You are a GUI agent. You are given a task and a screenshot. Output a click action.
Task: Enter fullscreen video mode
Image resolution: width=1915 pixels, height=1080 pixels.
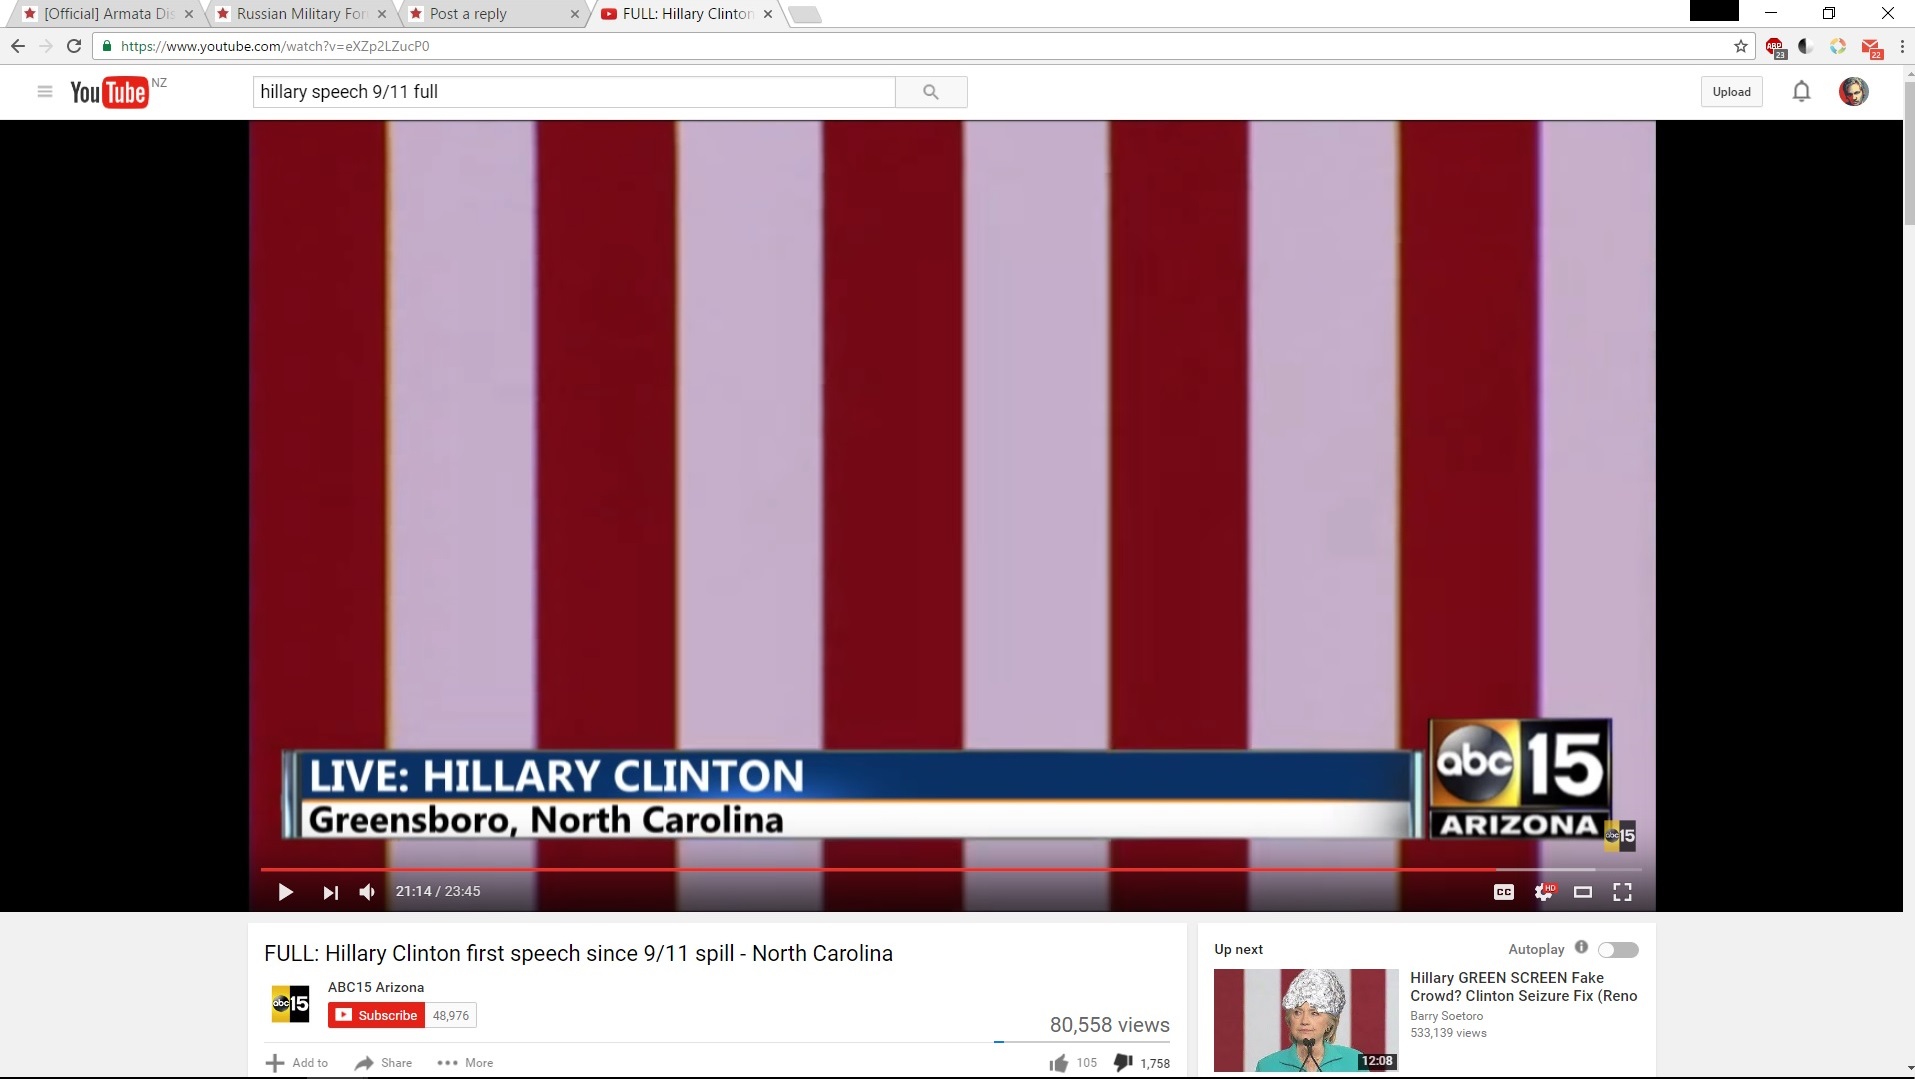[1622, 892]
